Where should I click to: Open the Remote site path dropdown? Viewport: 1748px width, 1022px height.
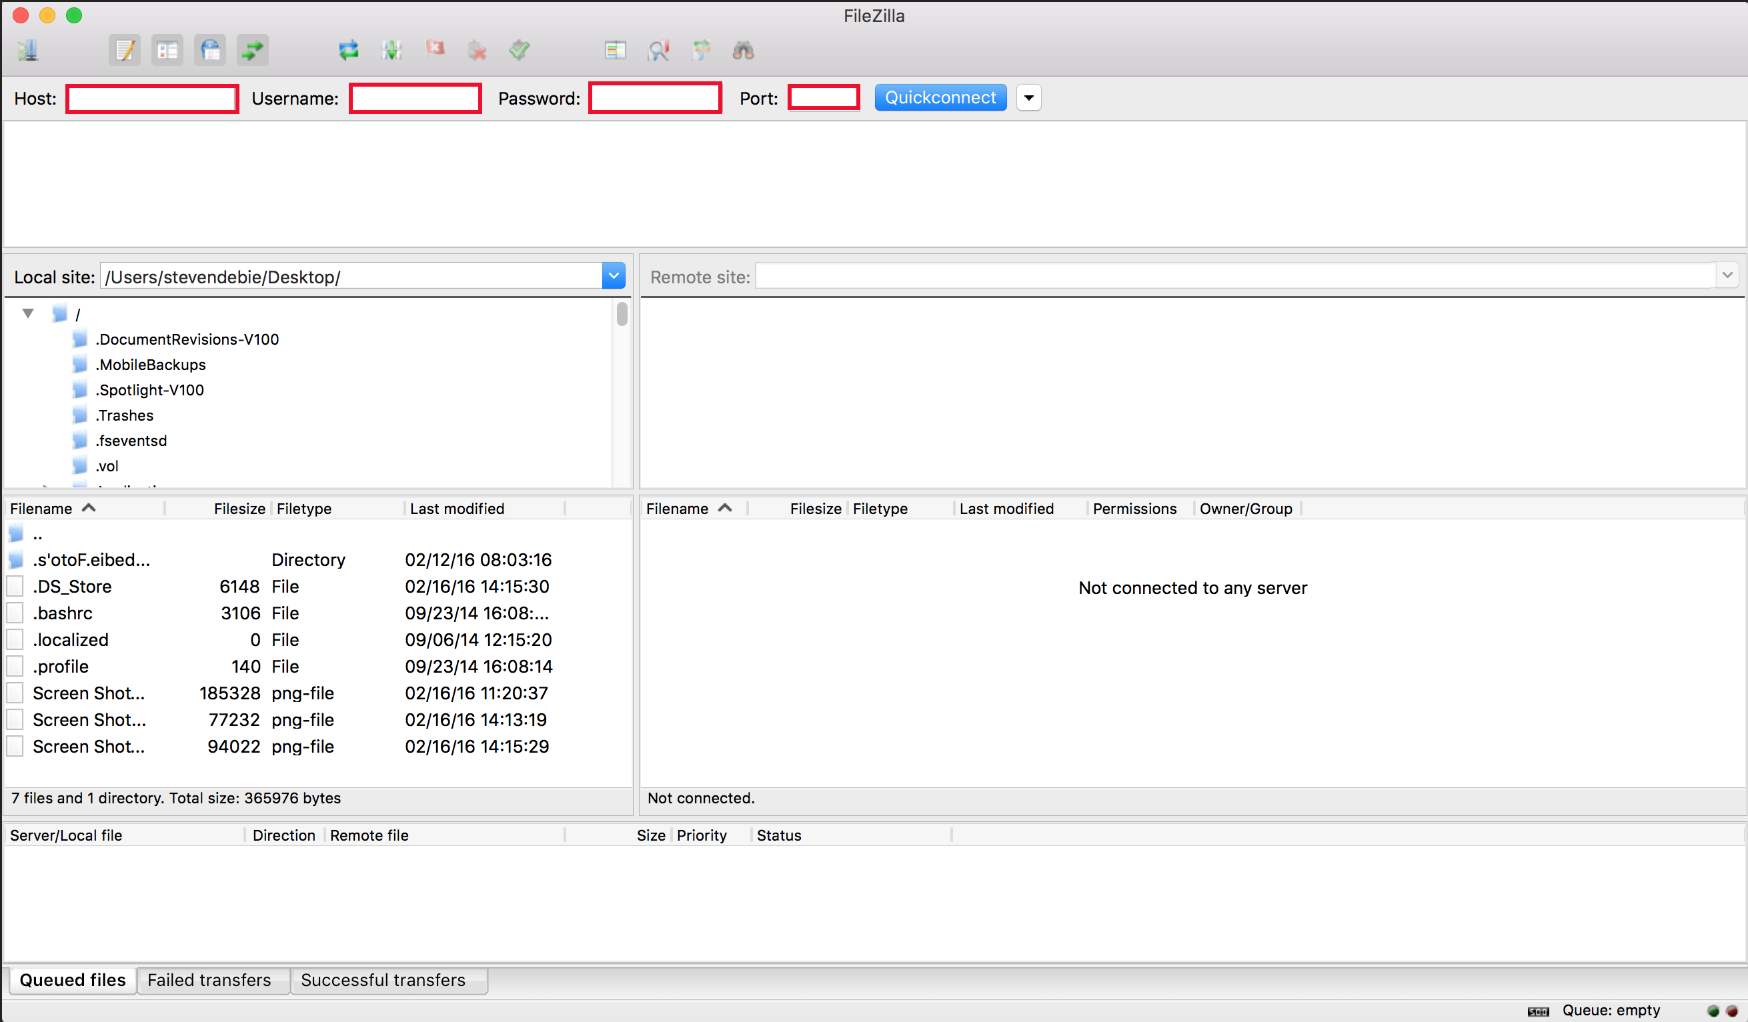click(1727, 275)
